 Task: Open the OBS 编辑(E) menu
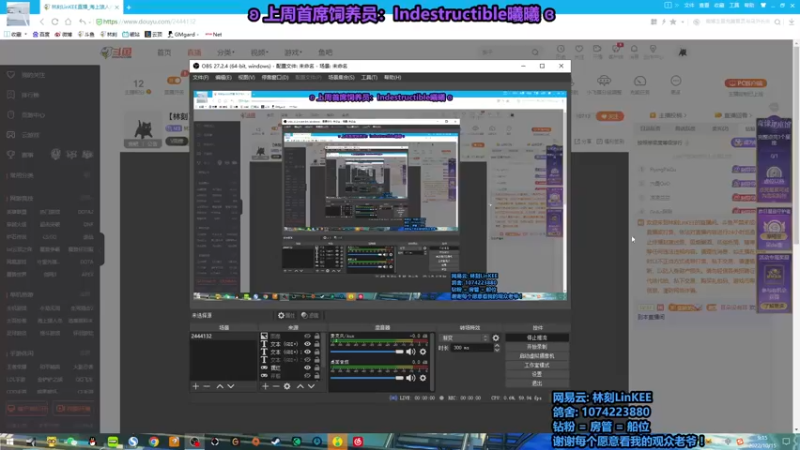tap(223, 78)
